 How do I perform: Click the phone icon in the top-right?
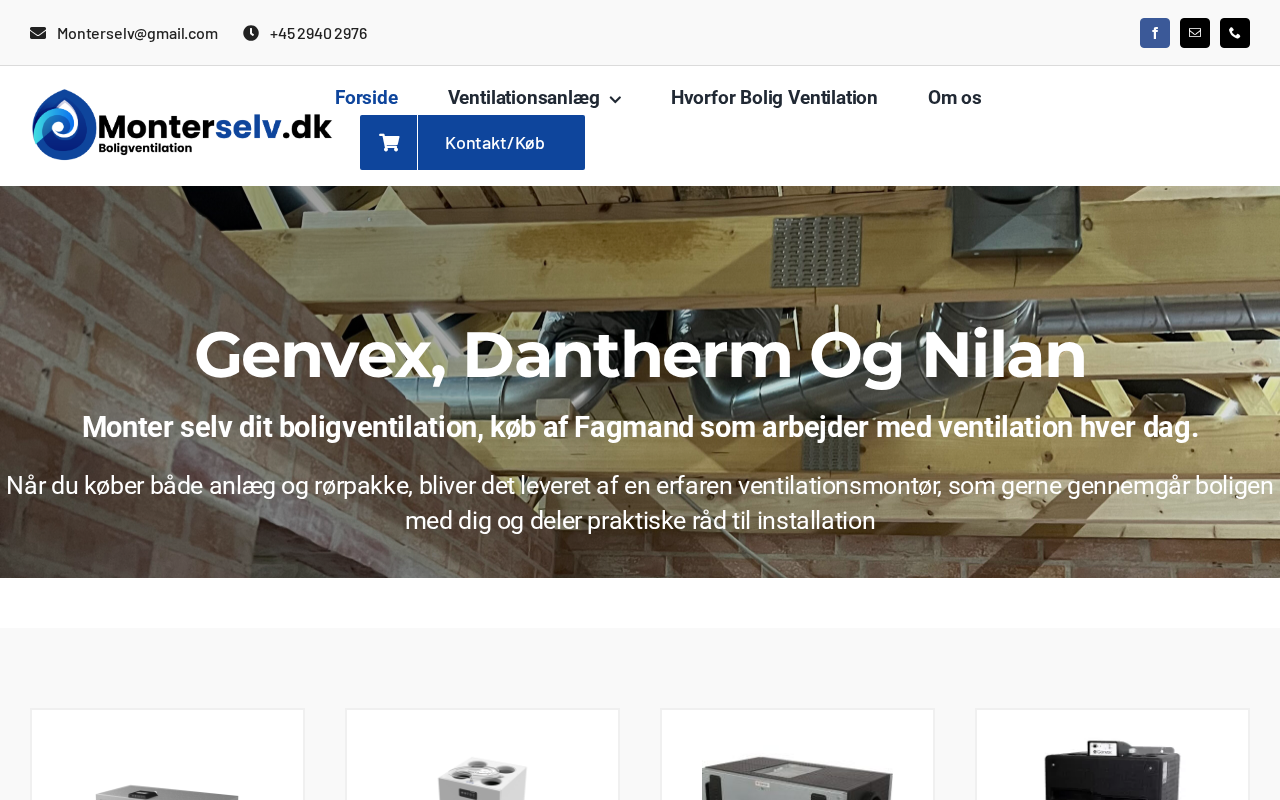1235,33
